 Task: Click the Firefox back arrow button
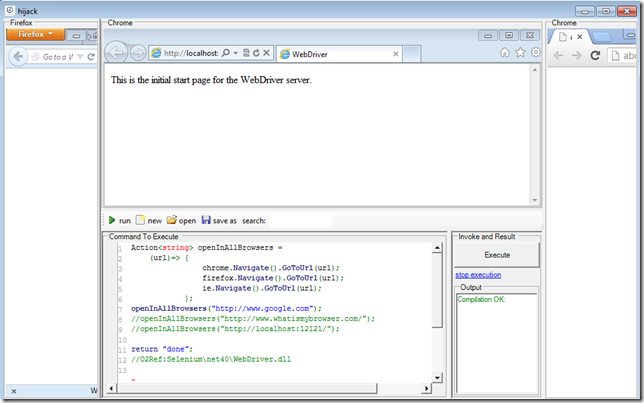(x=18, y=57)
